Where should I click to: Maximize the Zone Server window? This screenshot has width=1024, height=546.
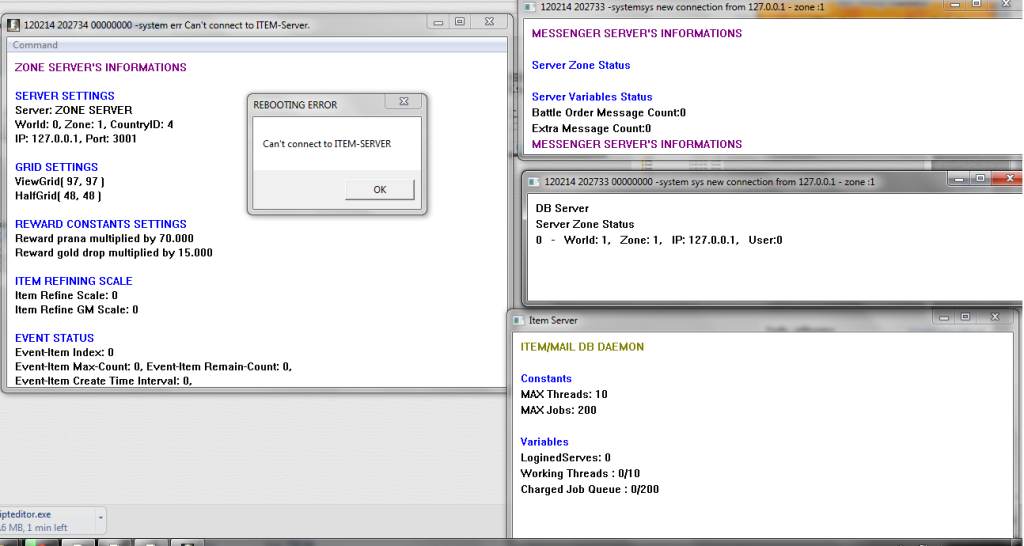pos(459,22)
